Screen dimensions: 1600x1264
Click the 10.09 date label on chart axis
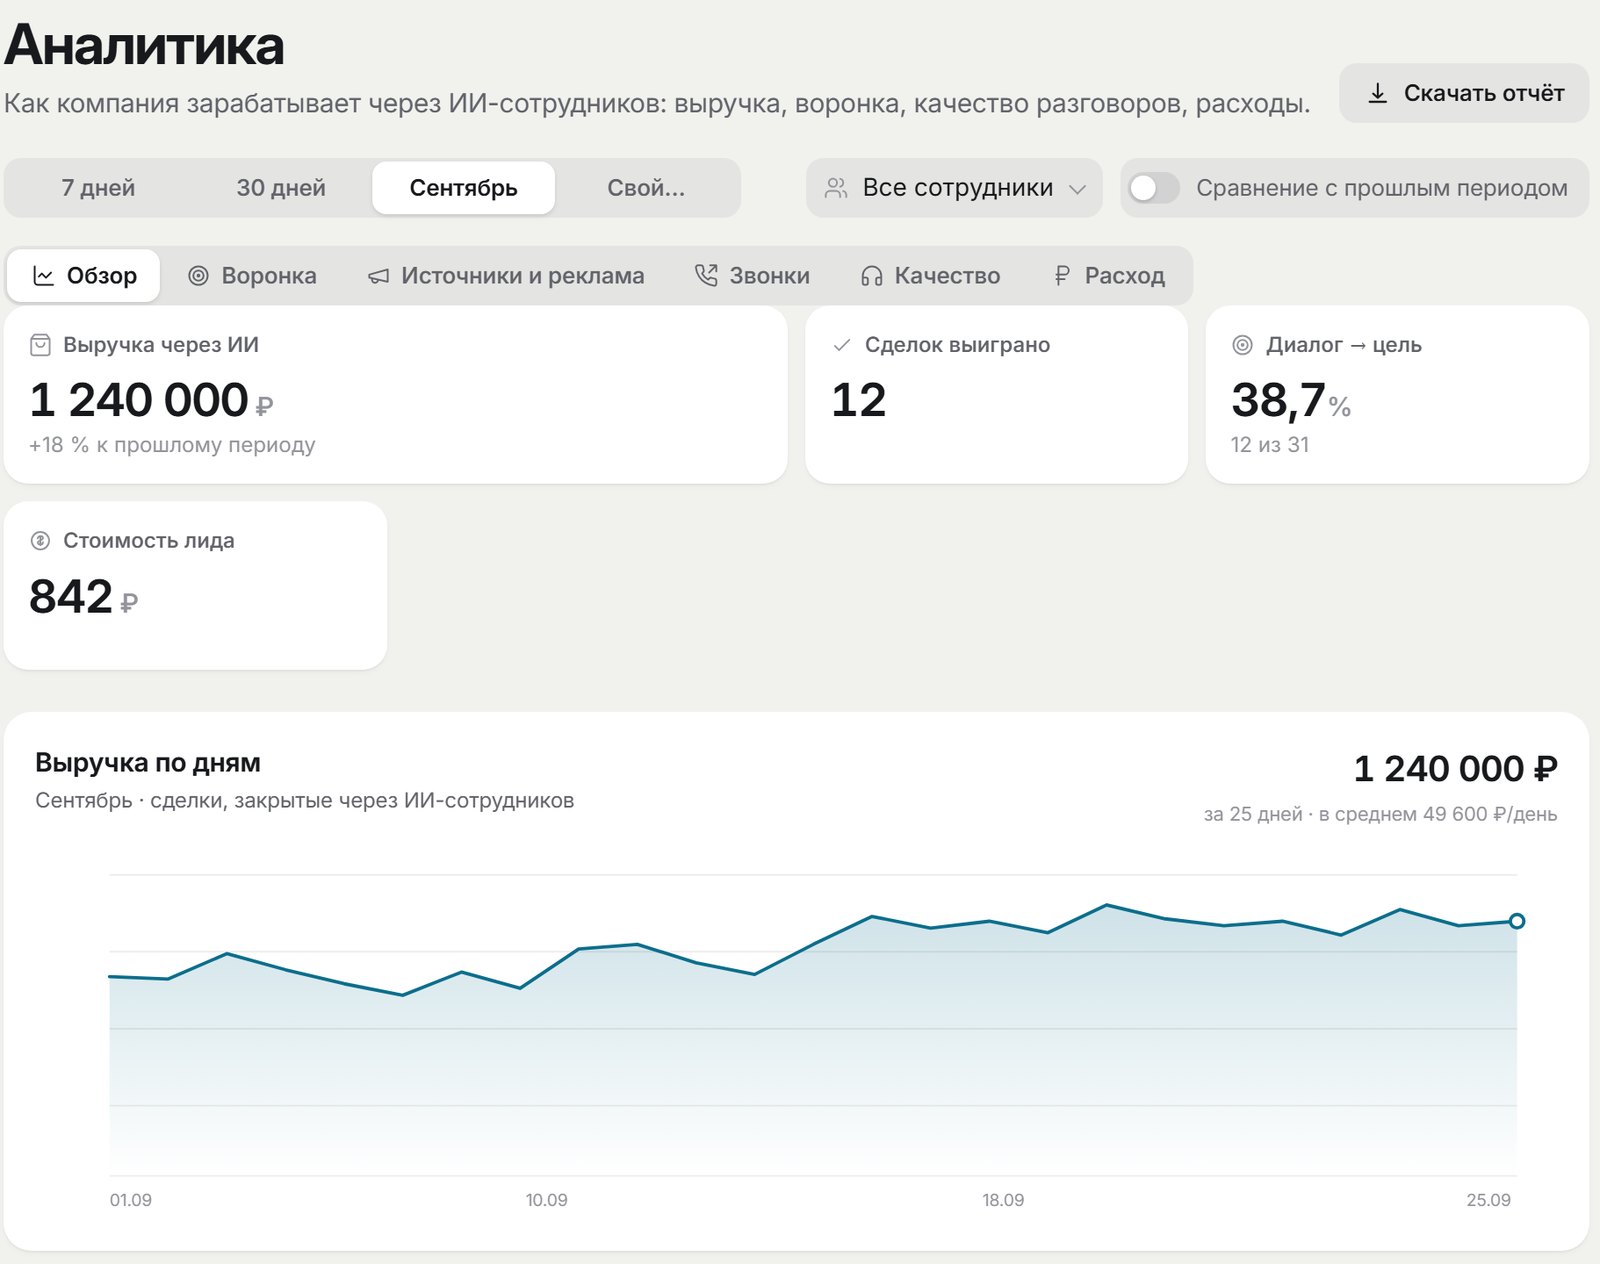[x=546, y=1200]
